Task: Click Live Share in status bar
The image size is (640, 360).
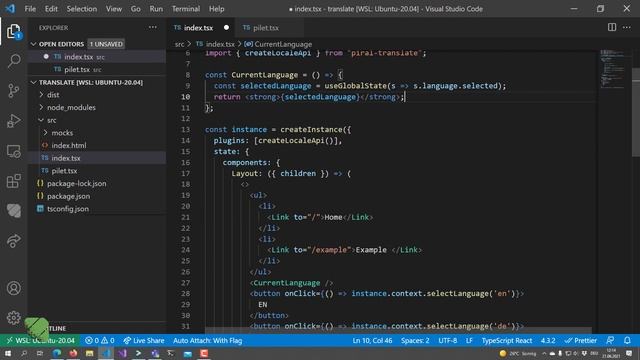Action: (144, 340)
